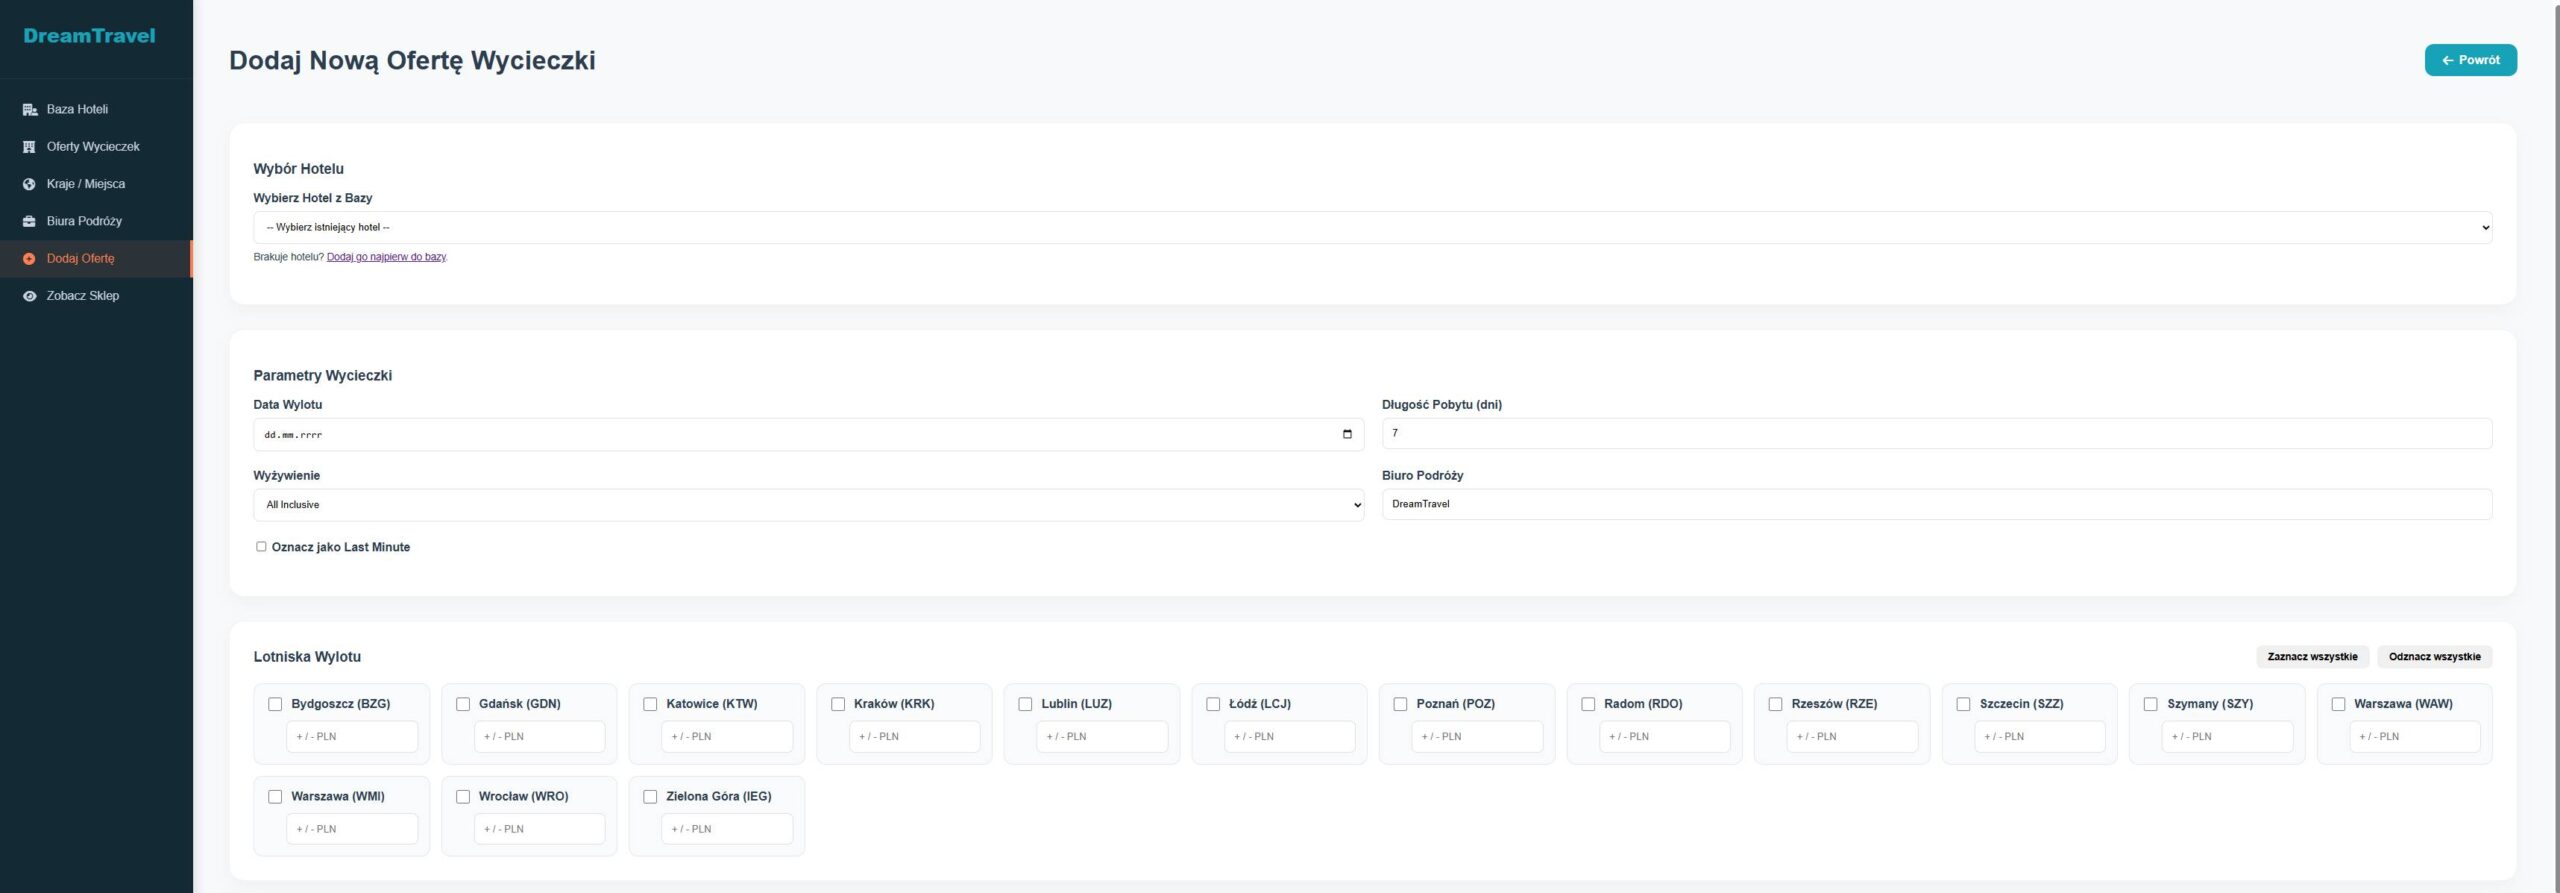Follow the Dodaj go najpierw do bazy link
2560x893 pixels.
pos(386,257)
